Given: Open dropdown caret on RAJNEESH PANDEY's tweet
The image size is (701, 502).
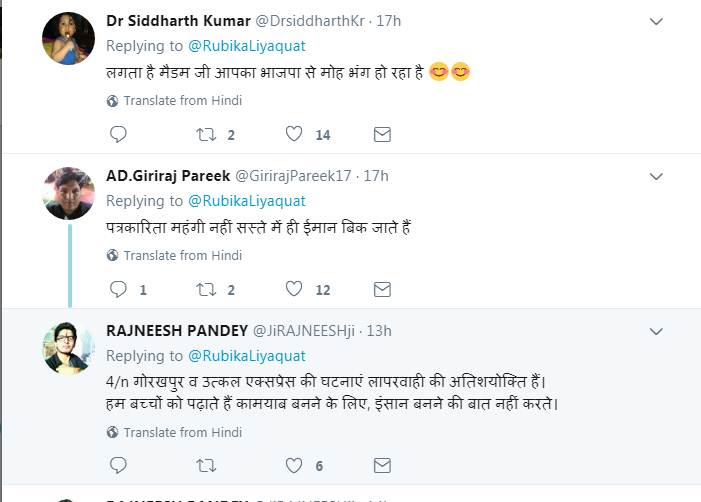Looking at the screenshot, I should (x=656, y=331).
